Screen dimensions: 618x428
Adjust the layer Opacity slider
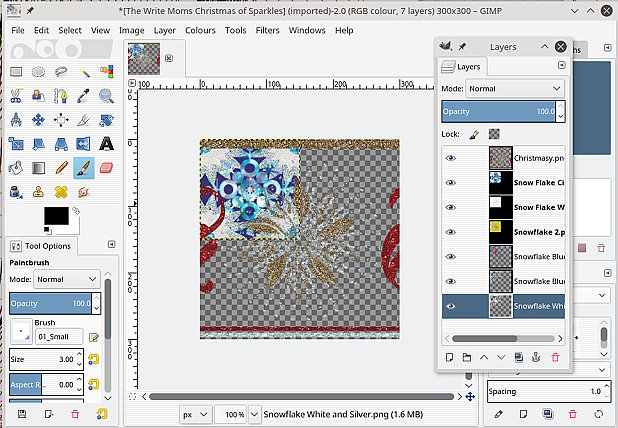point(499,112)
